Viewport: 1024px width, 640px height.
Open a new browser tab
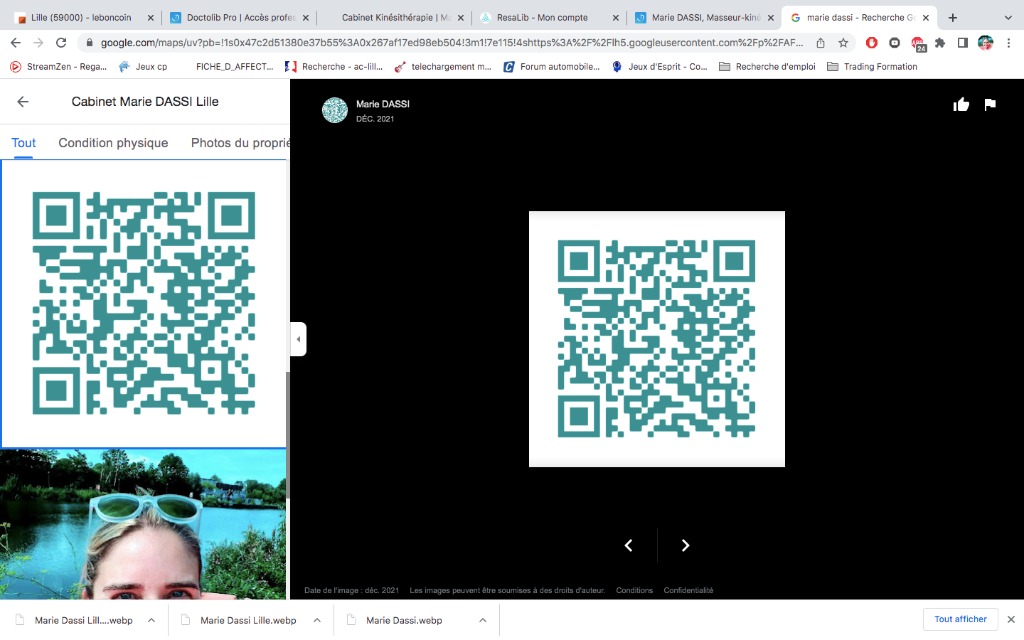(952, 18)
